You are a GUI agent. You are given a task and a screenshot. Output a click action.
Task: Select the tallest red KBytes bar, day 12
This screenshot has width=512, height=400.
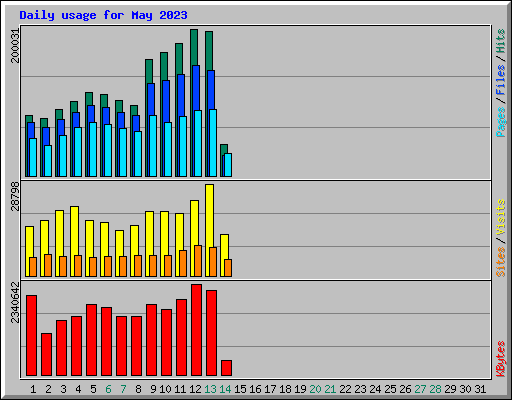pos(196,330)
